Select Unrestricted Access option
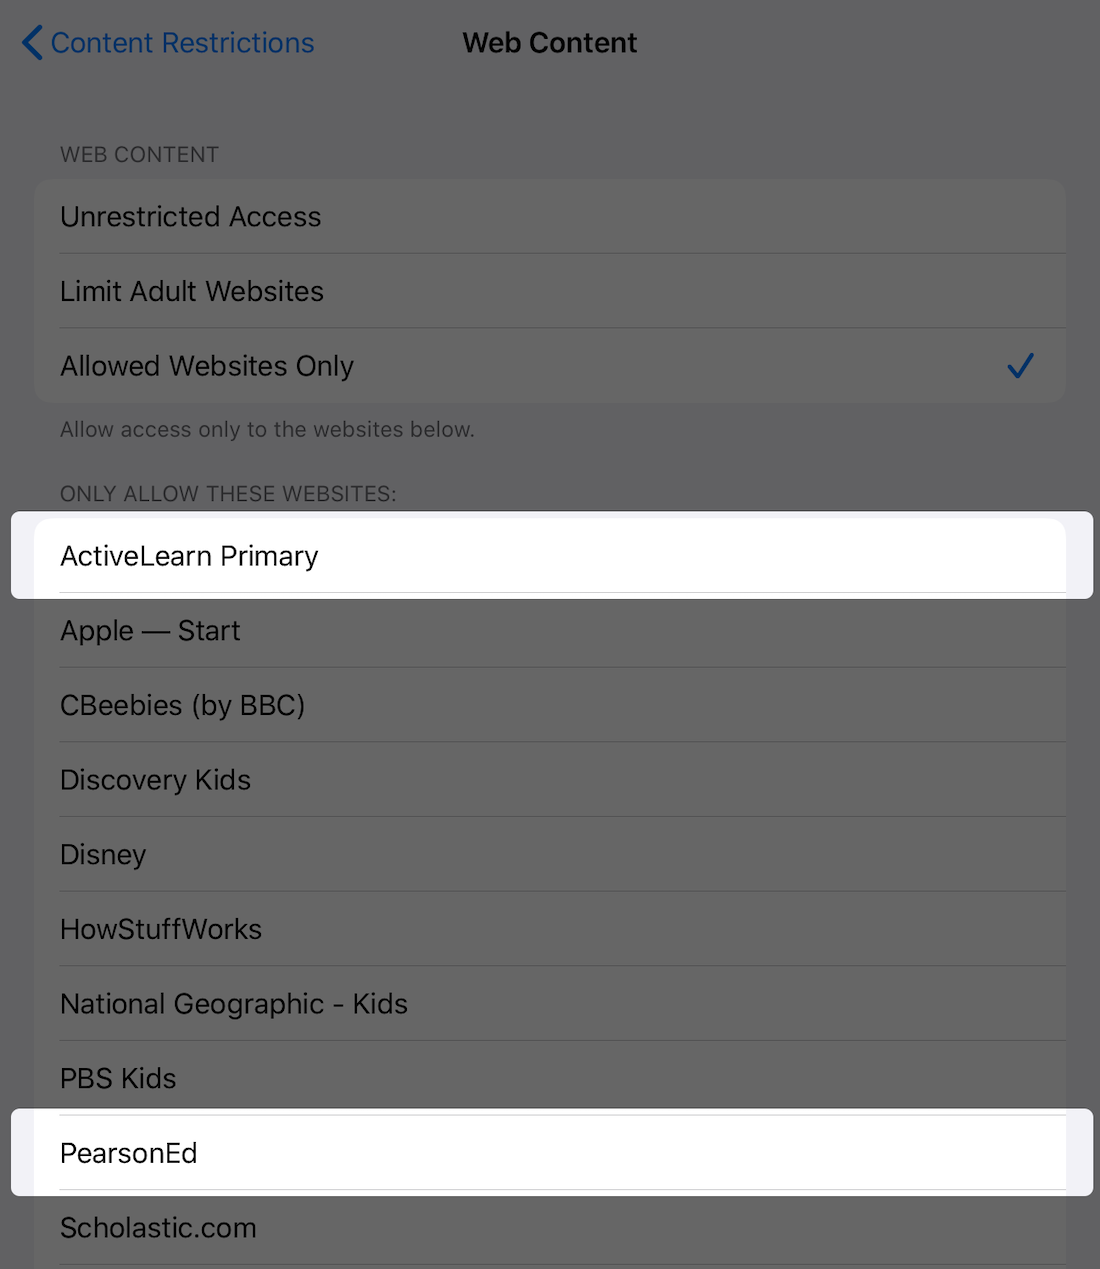Viewport: 1100px width, 1269px height. click(x=191, y=217)
